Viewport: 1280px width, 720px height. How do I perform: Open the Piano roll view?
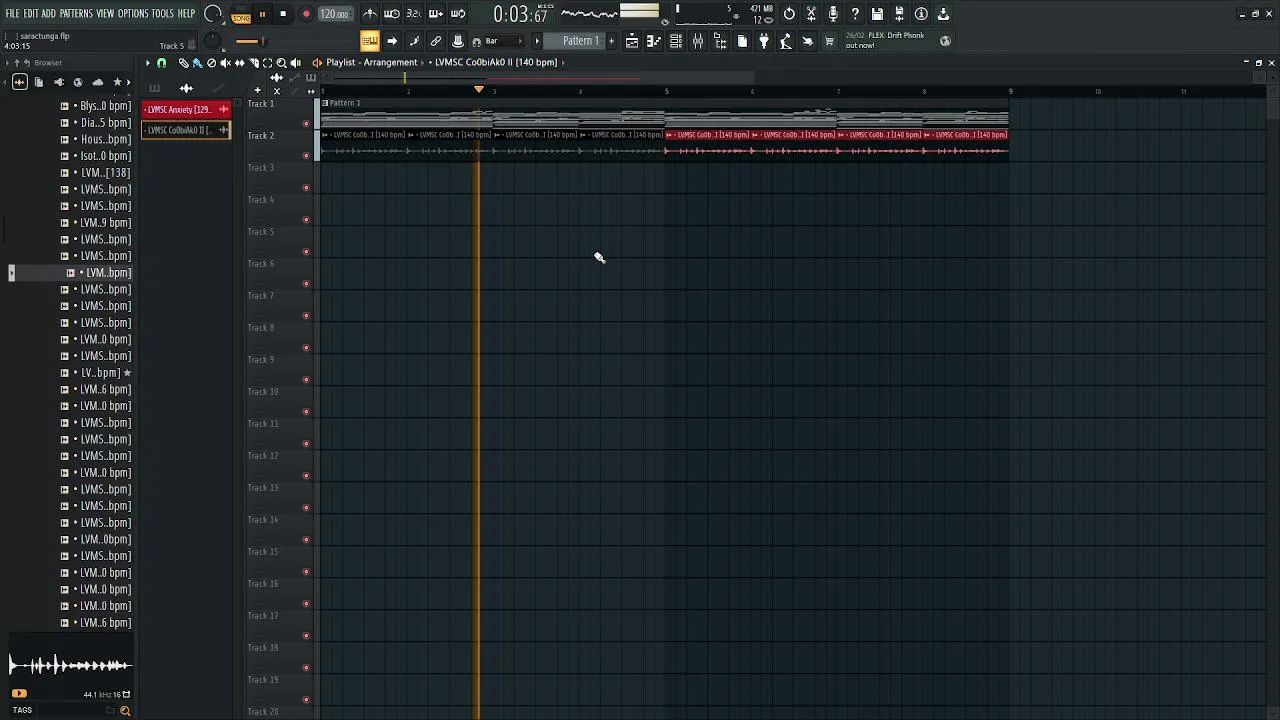click(654, 41)
